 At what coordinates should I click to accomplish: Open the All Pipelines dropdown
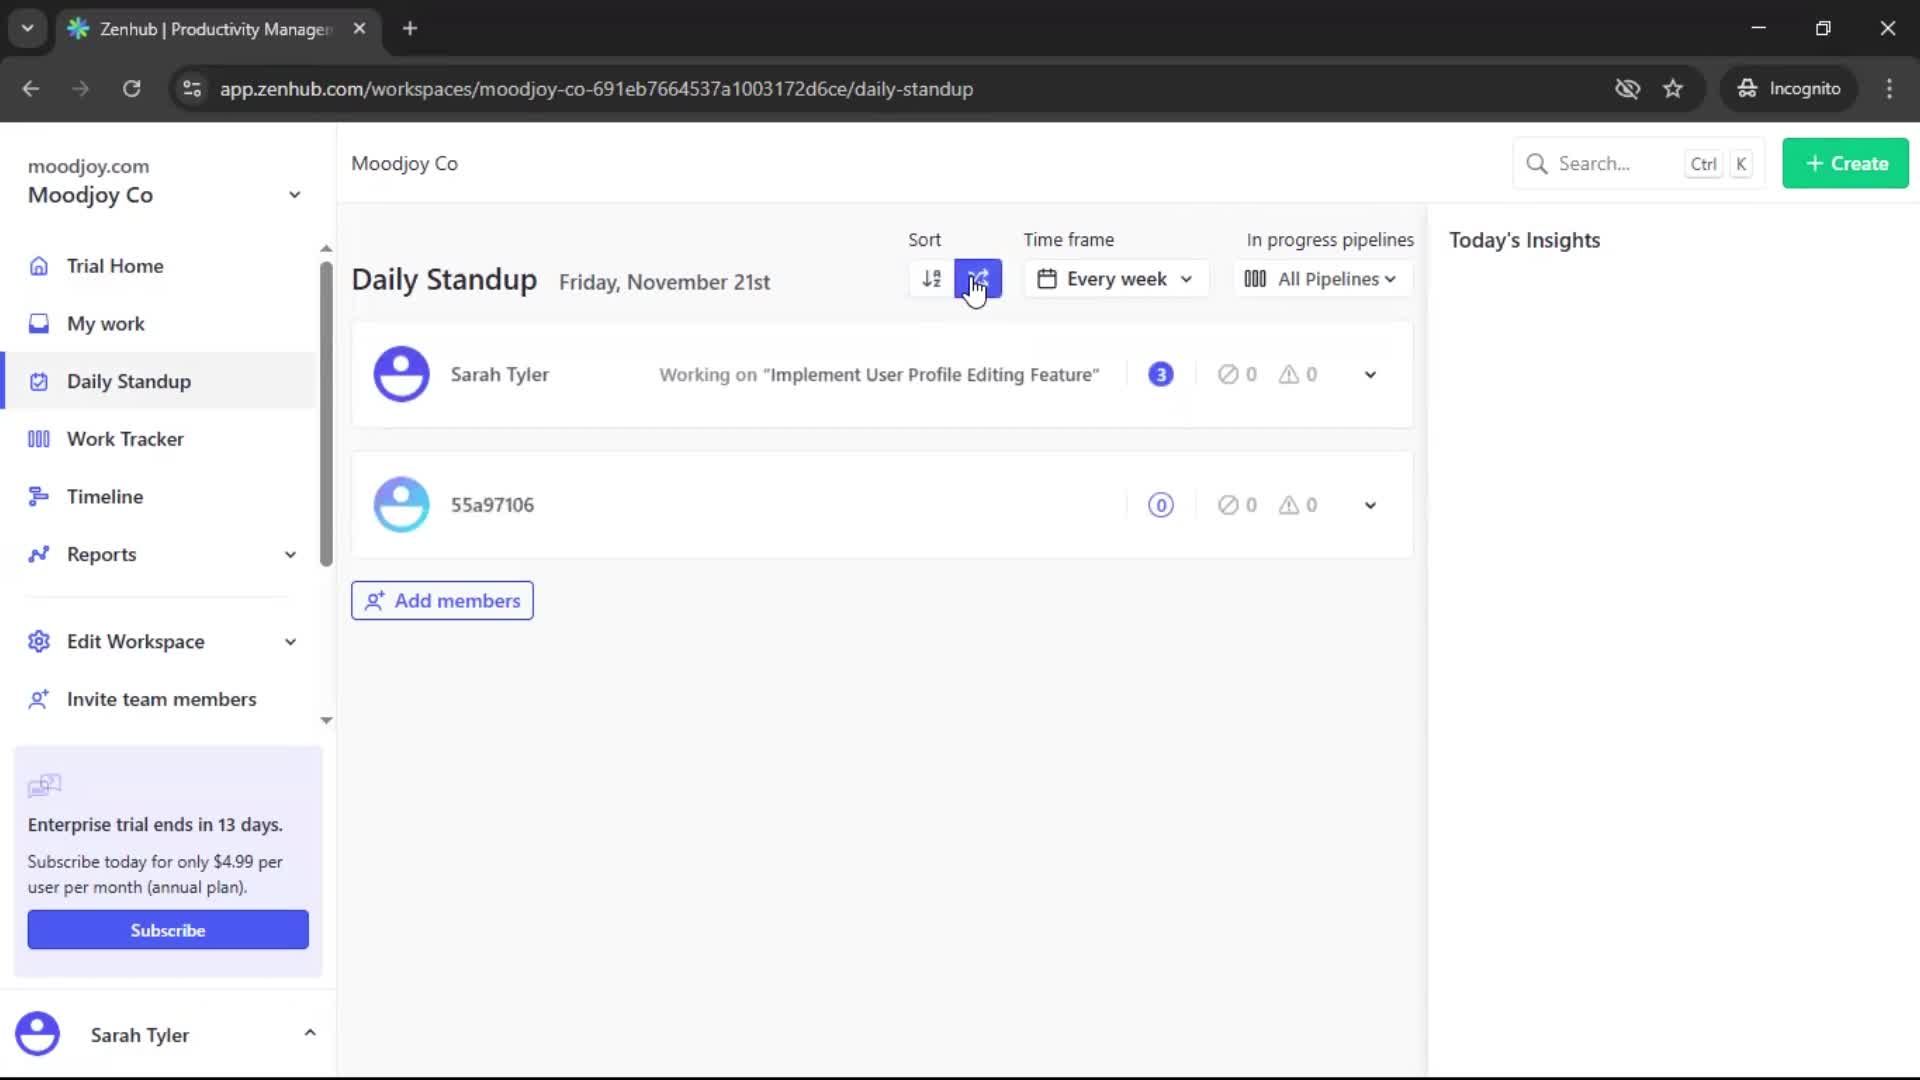click(x=1320, y=278)
